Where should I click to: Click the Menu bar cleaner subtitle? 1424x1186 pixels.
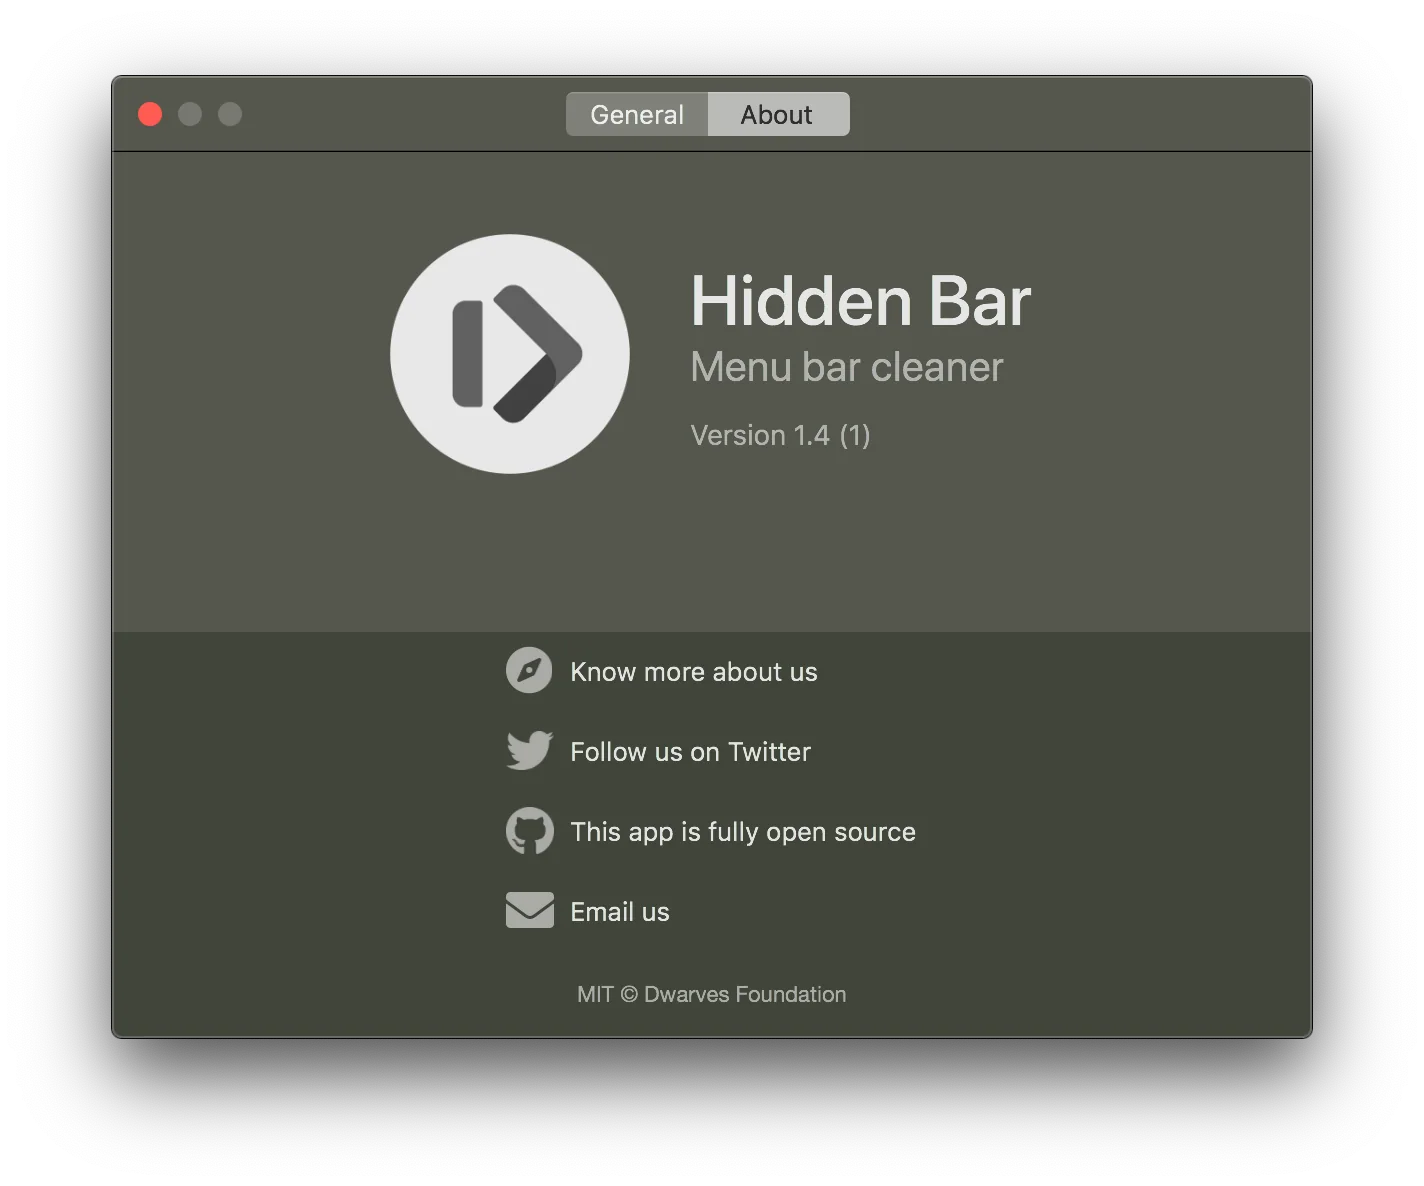click(846, 367)
